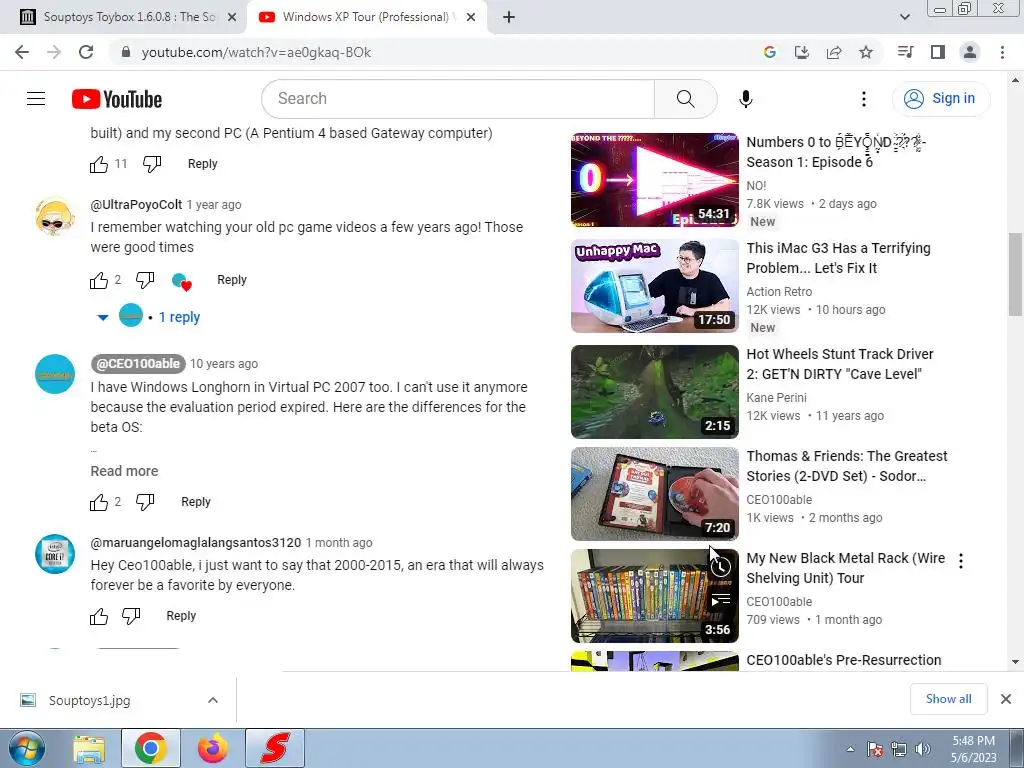
Task: Reload the page with refresh icon
Action: click(x=86, y=52)
